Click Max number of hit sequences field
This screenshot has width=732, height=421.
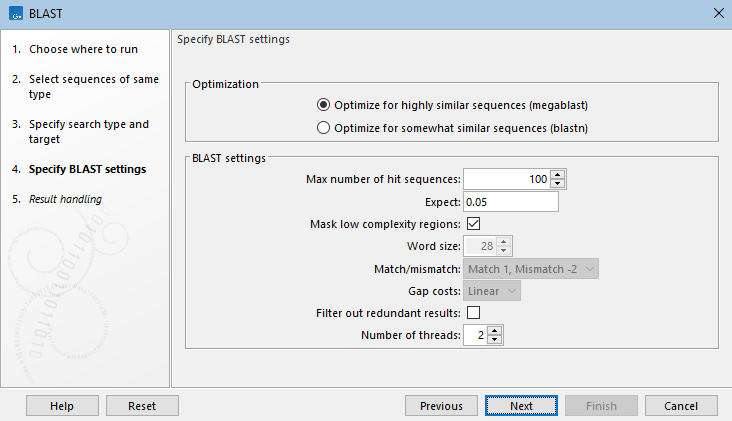point(506,179)
